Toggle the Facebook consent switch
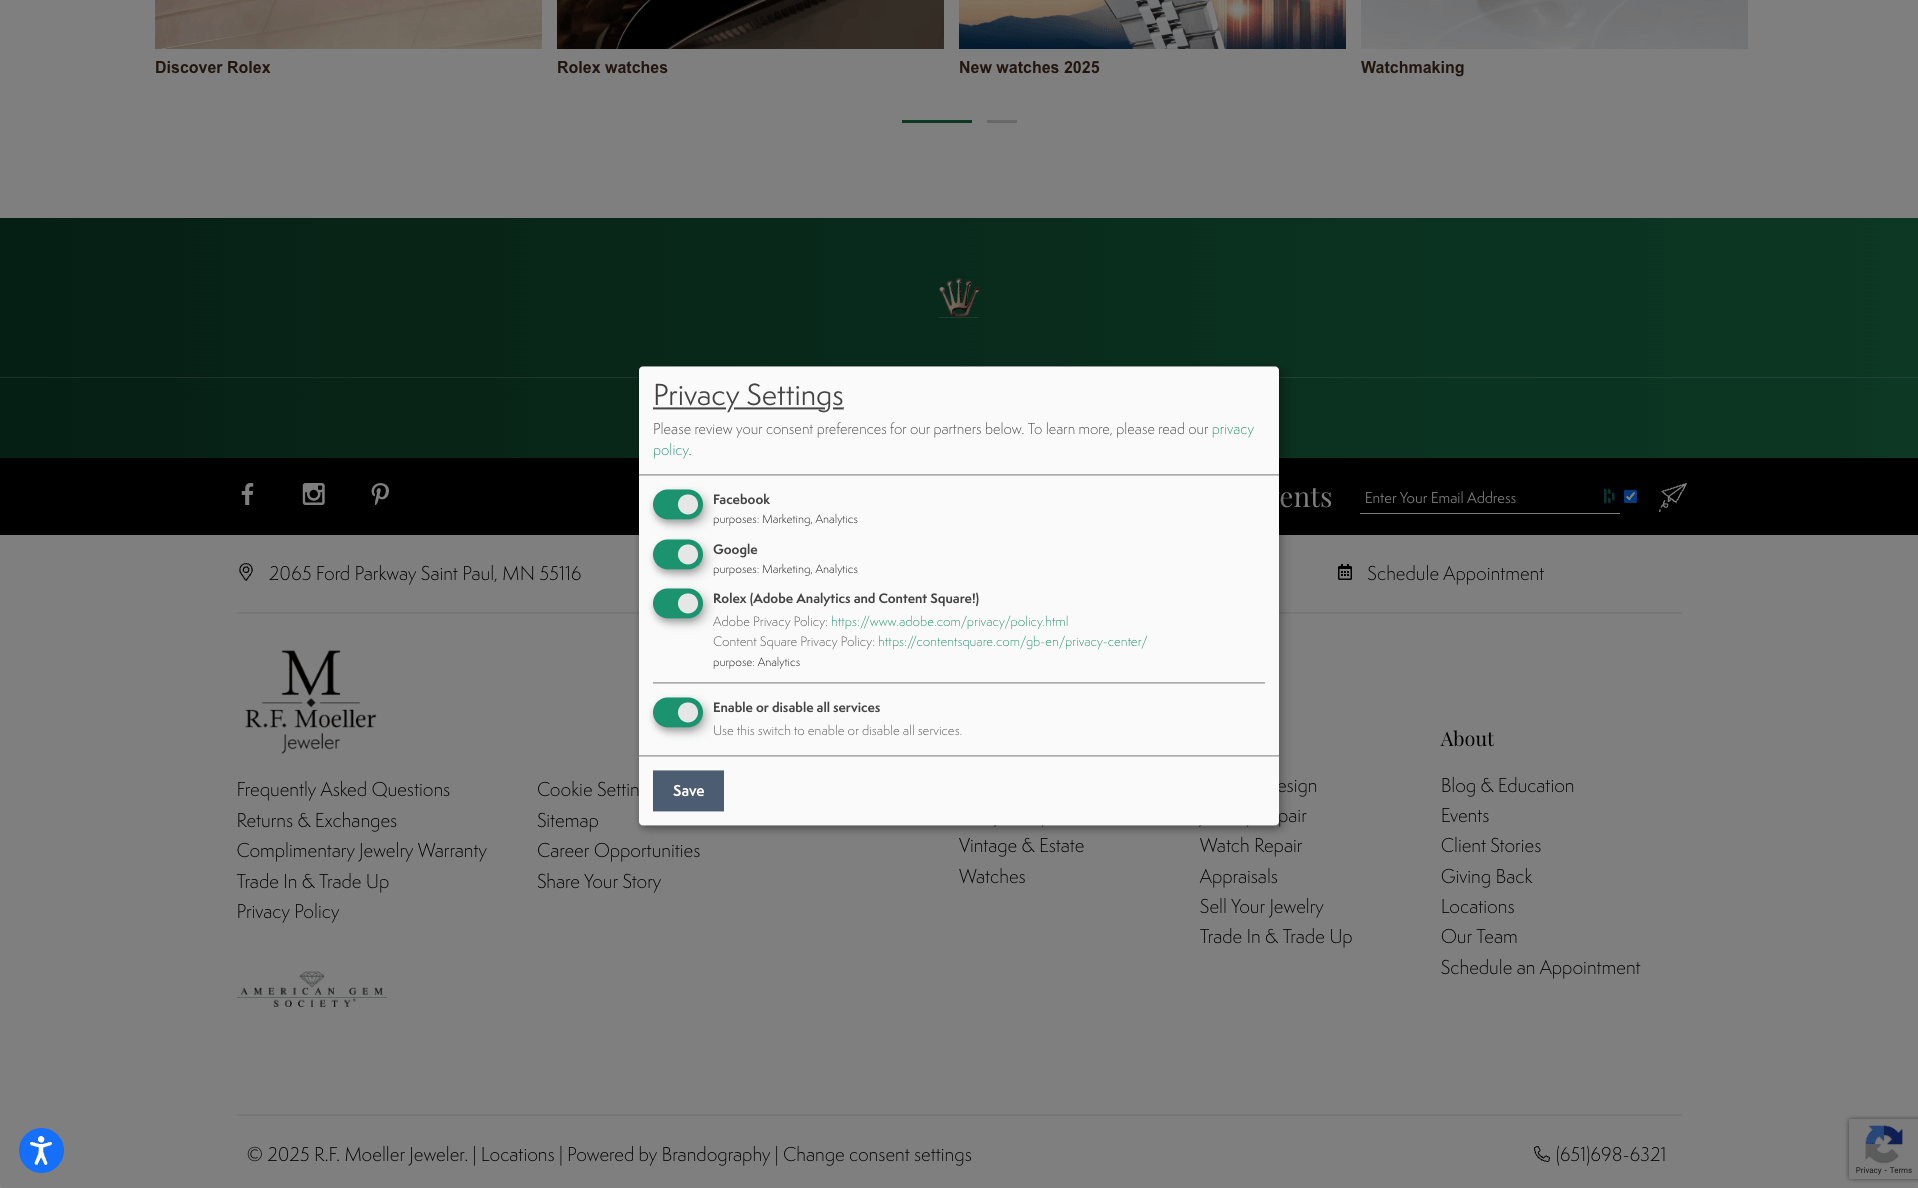1918x1188 pixels. click(x=678, y=505)
